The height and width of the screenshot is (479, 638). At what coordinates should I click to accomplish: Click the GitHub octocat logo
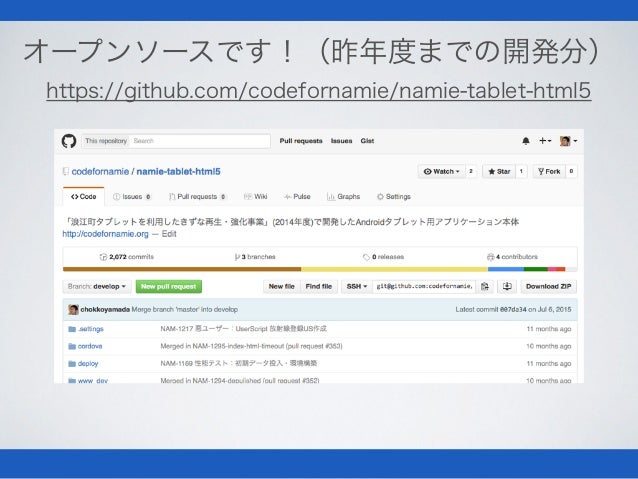click(69, 141)
